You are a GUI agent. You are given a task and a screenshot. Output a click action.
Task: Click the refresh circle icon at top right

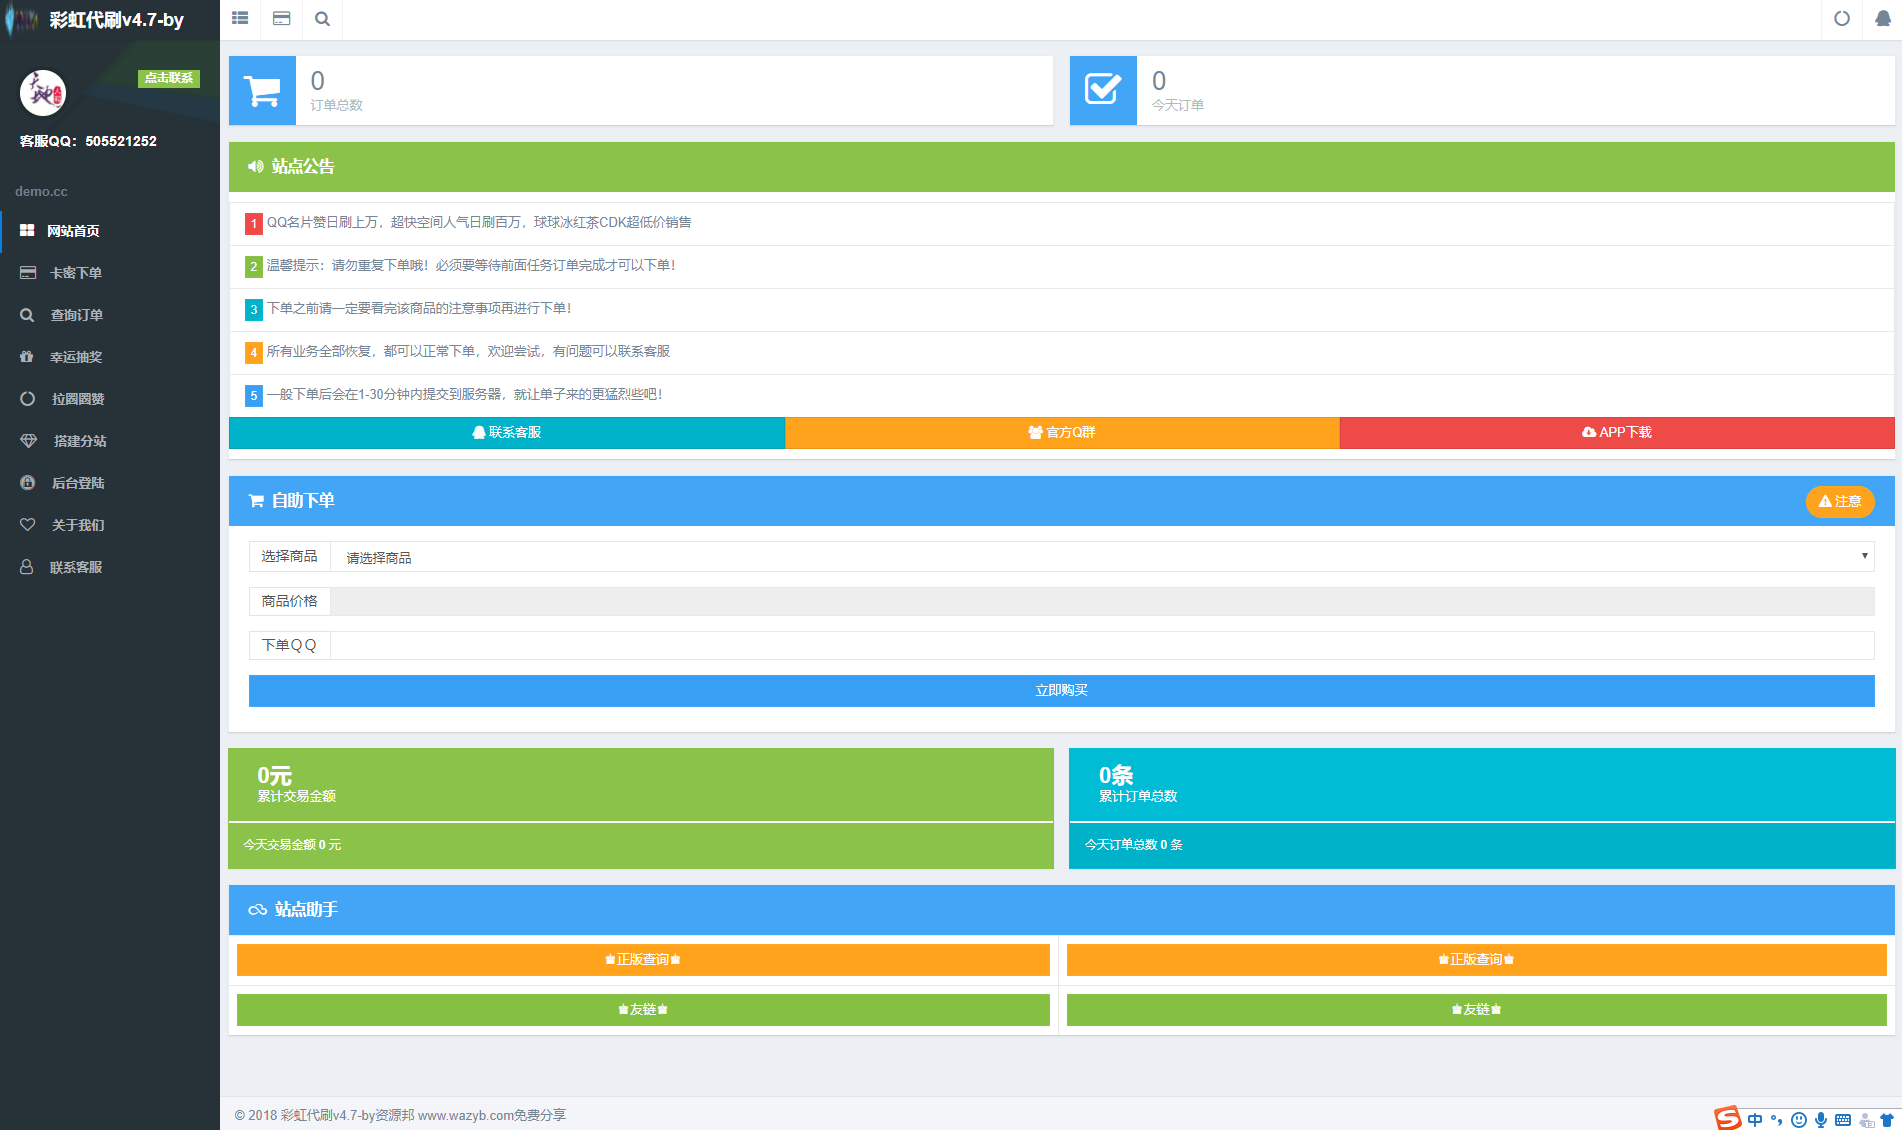1842,18
